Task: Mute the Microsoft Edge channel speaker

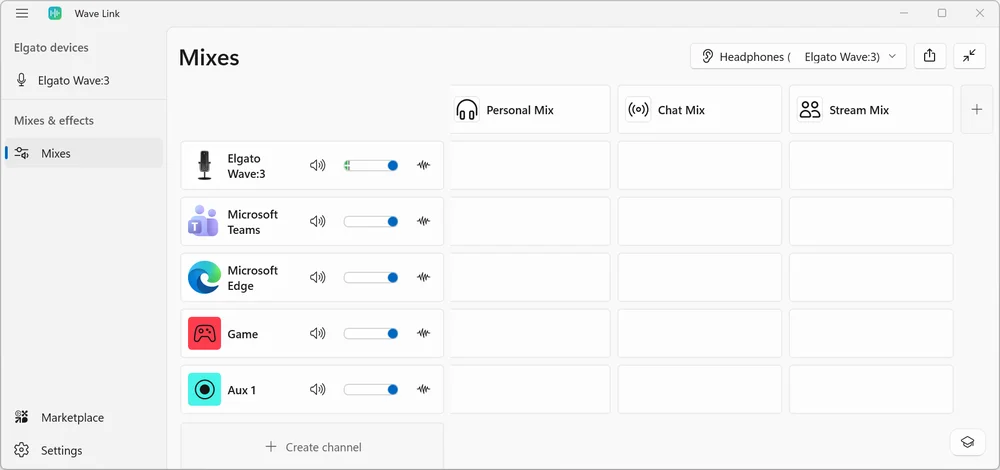Action: click(318, 277)
